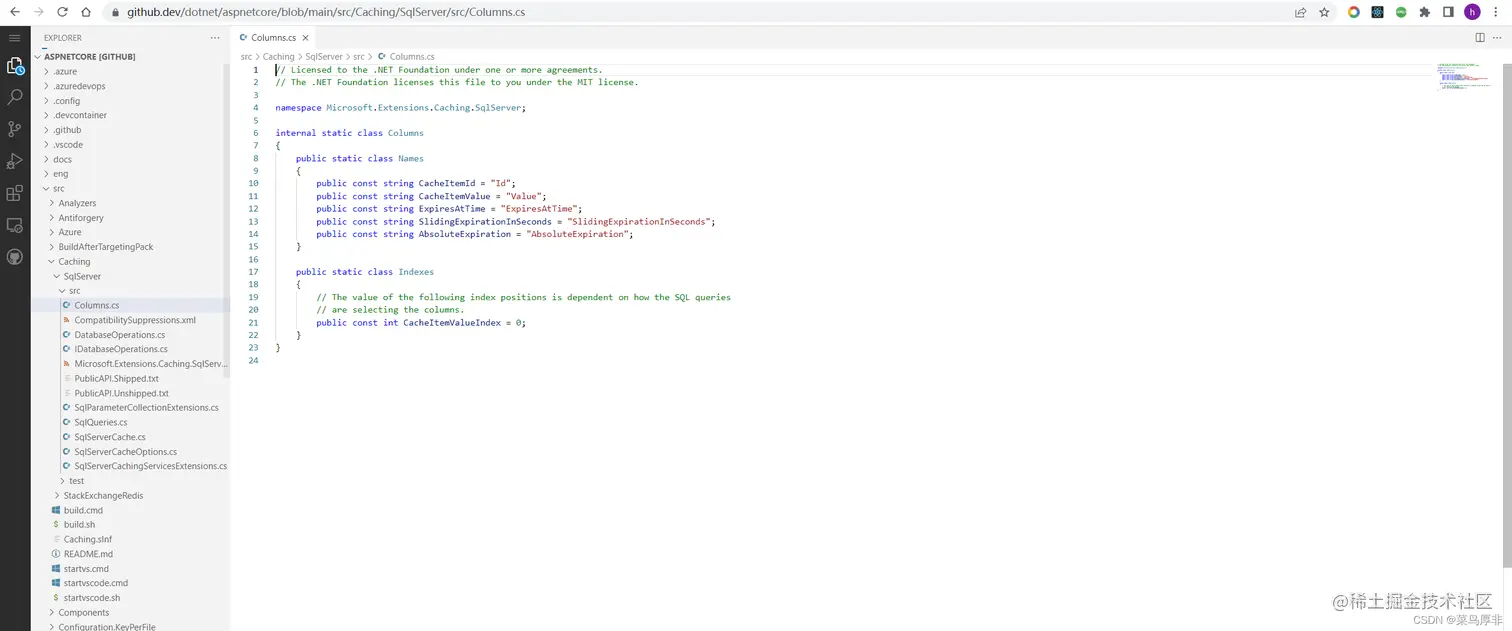Share this page from address bar
Viewport: 1512px width, 631px height.
click(1300, 12)
